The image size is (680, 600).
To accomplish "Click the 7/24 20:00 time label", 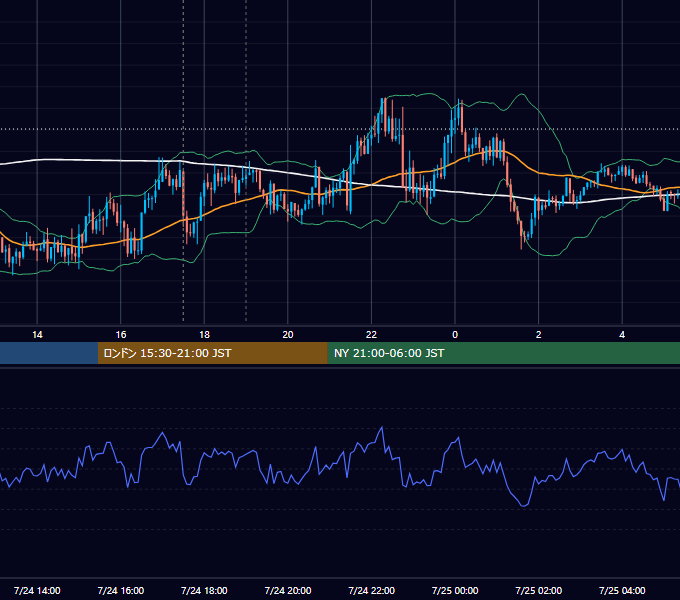I will (288, 590).
